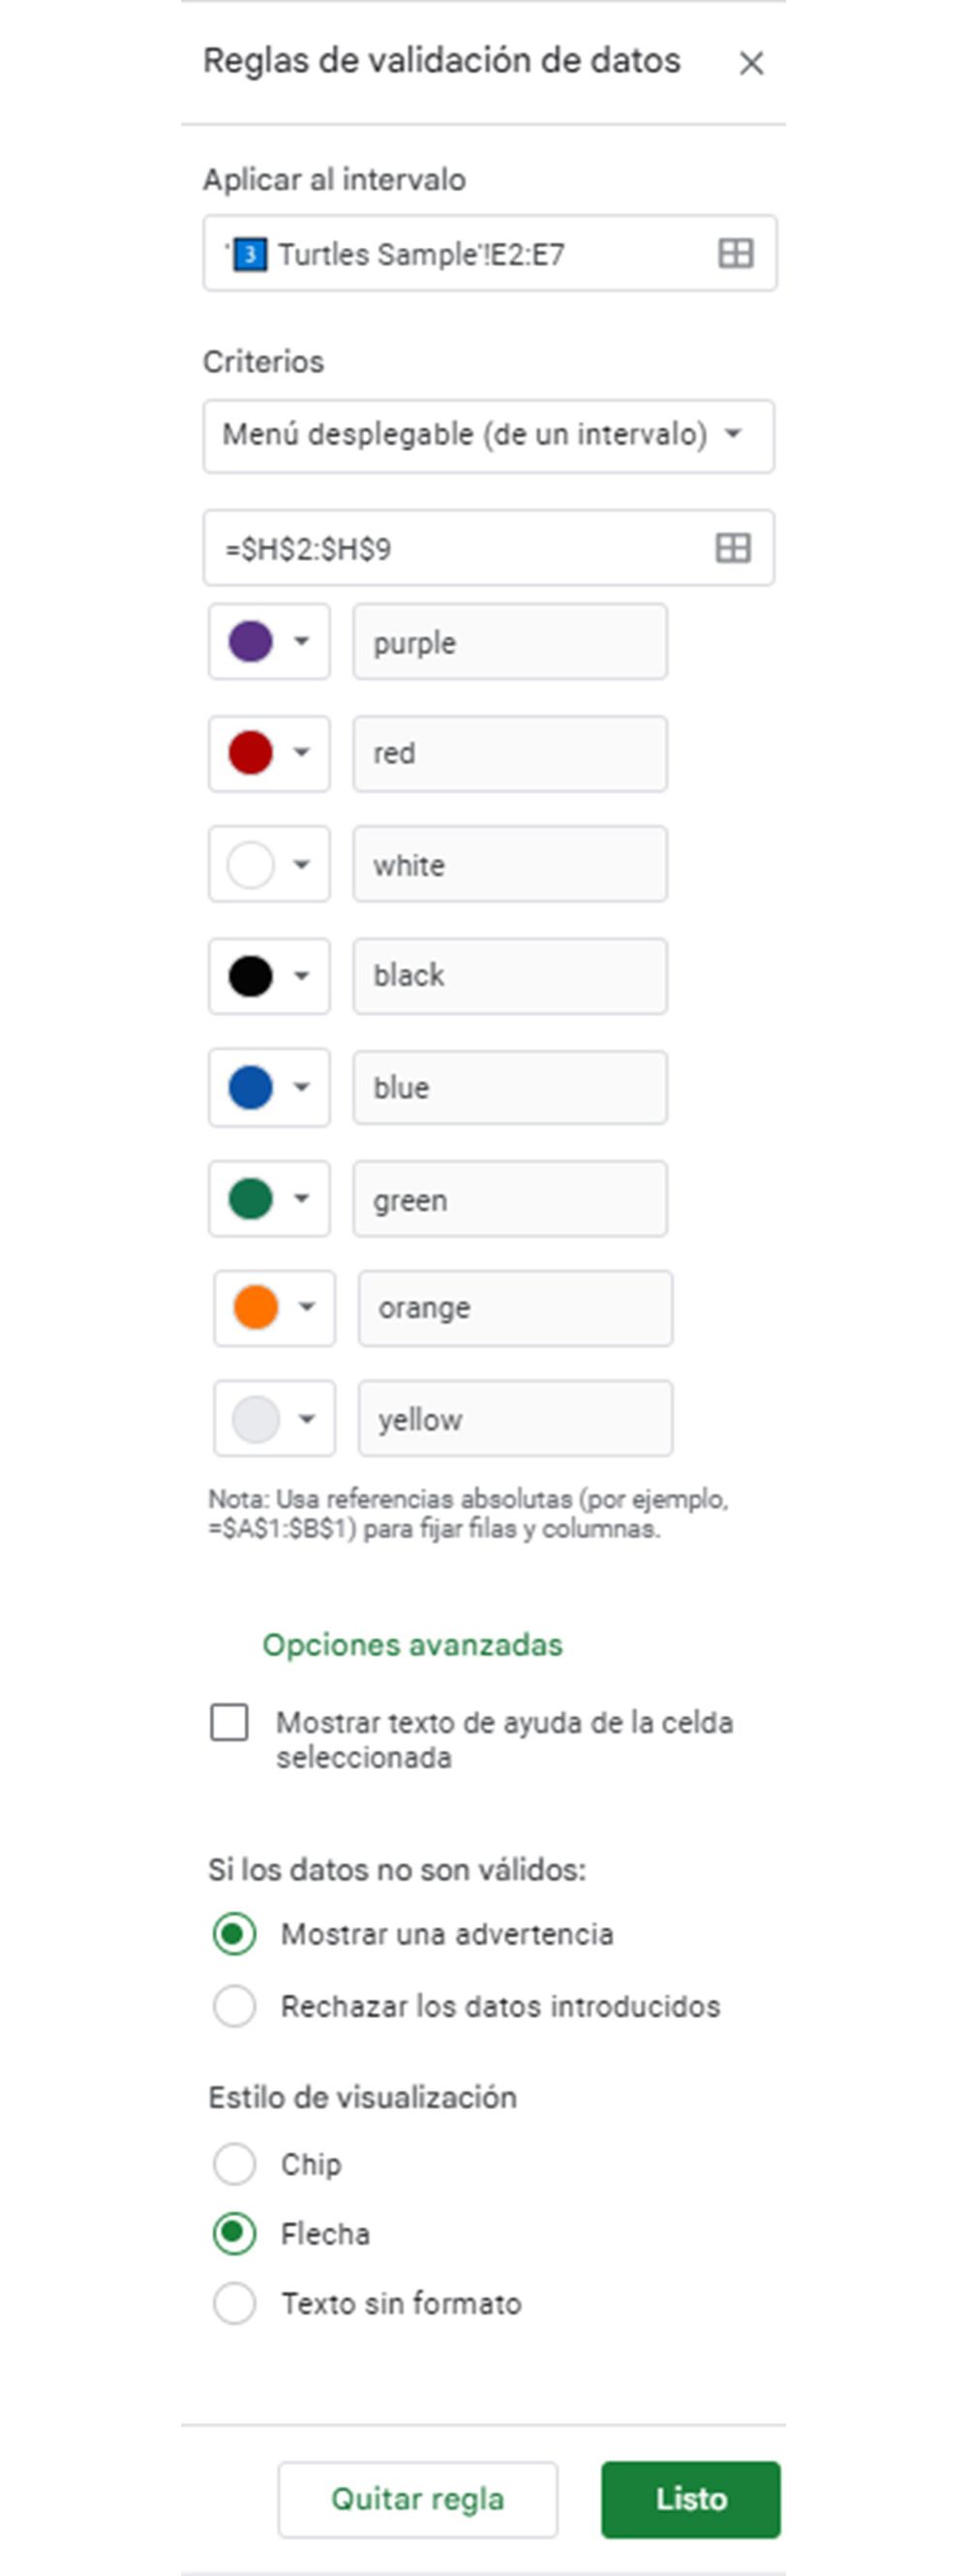Switch display style to Chip
968x2576 pixels.
click(x=234, y=2164)
